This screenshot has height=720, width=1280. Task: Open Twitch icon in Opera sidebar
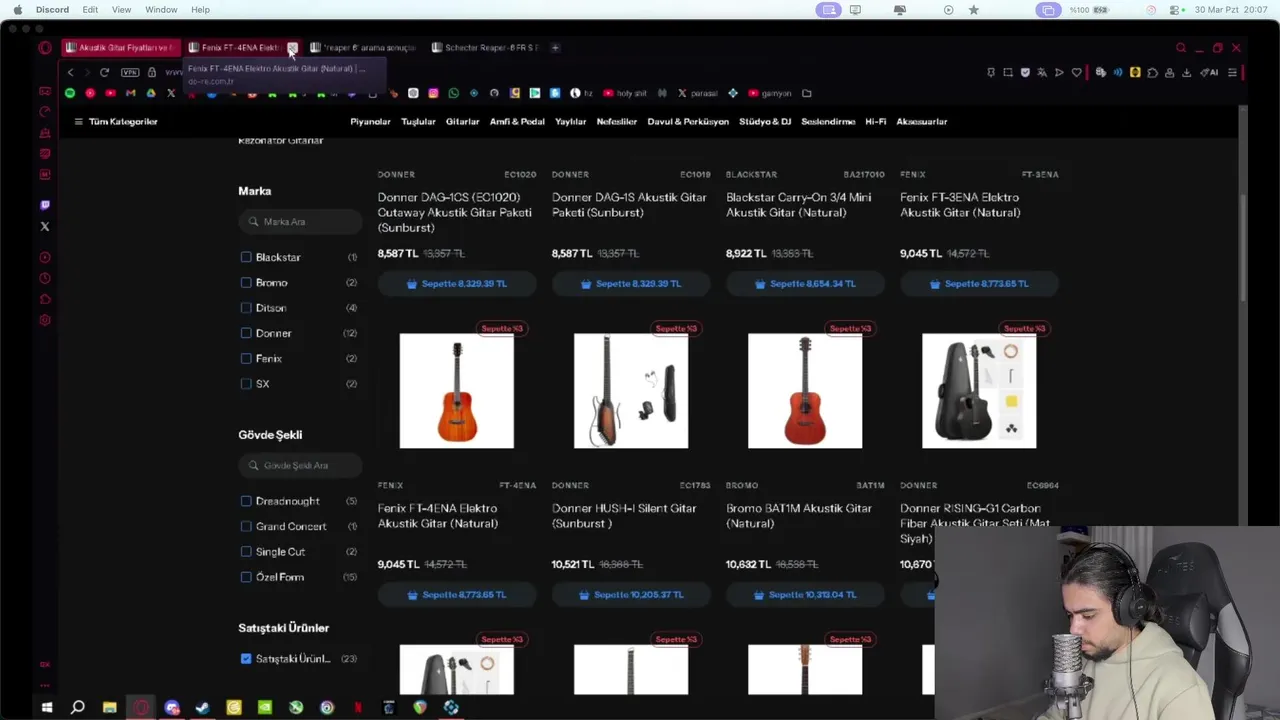[44, 205]
